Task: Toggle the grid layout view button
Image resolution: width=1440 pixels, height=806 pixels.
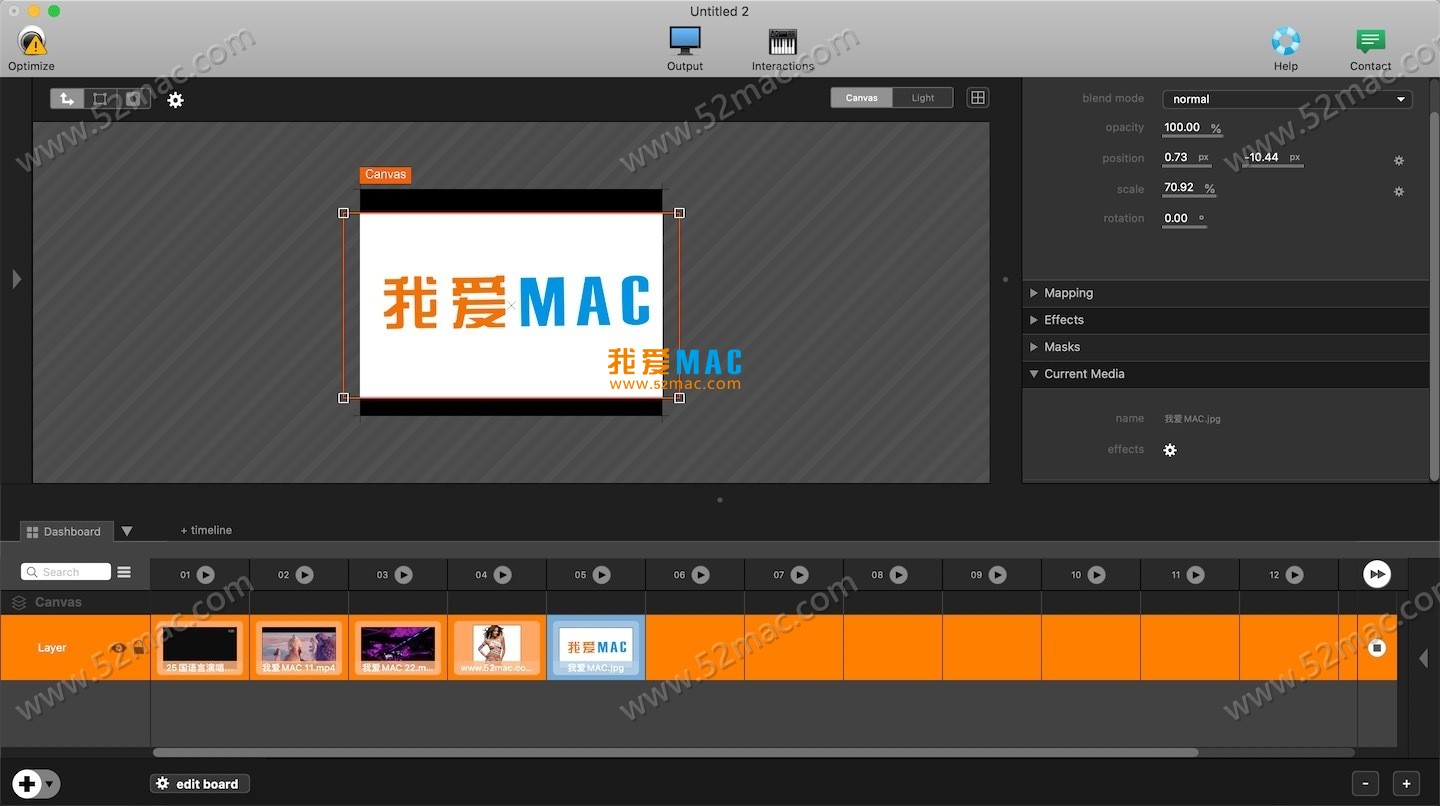Action: (x=978, y=97)
